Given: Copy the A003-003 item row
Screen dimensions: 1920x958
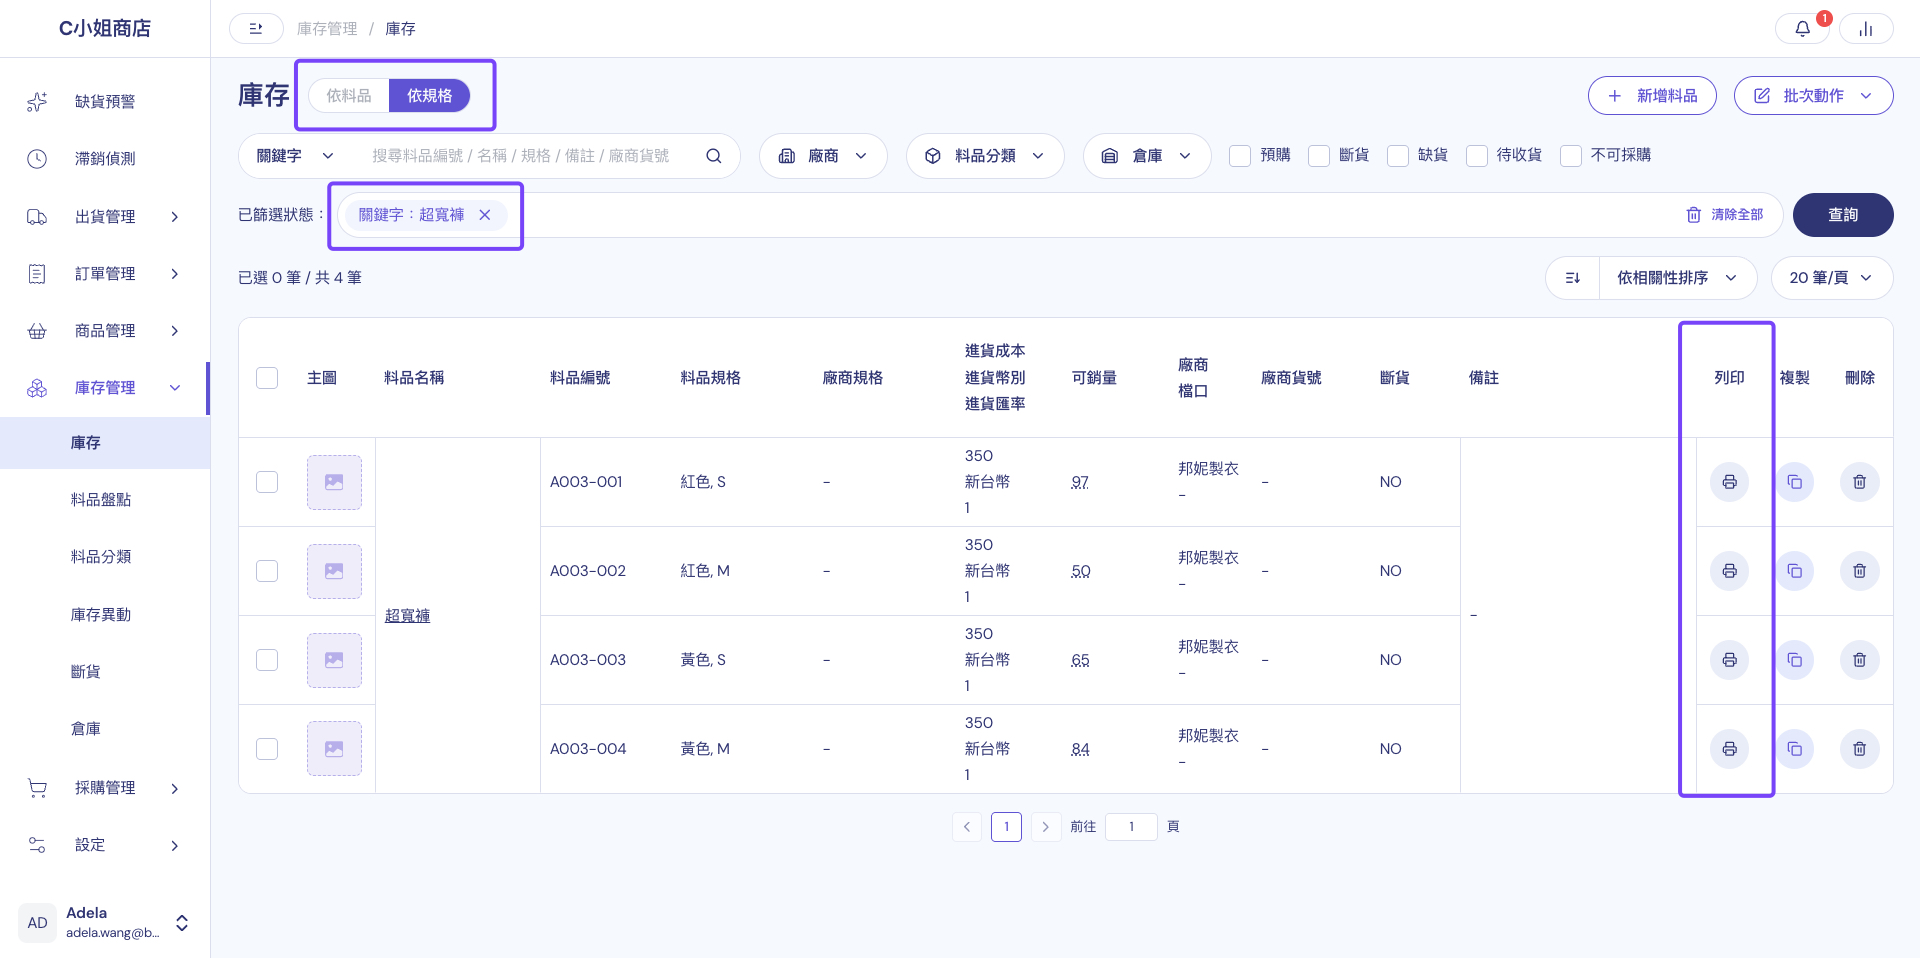Looking at the screenshot, I should [1795, 660].
